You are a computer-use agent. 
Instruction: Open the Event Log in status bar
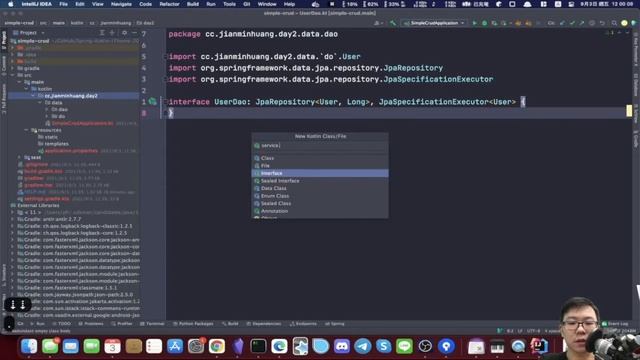[616, 324]
